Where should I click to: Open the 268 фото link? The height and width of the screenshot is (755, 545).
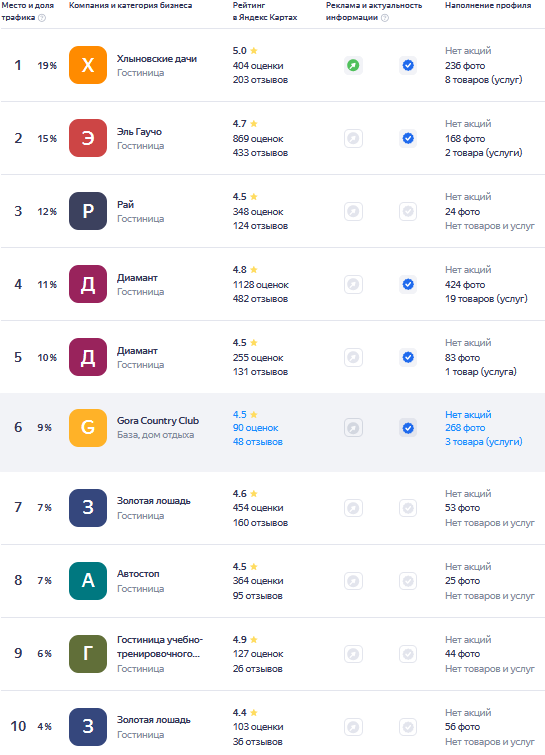pyautogui.click(x=465, y=428)
